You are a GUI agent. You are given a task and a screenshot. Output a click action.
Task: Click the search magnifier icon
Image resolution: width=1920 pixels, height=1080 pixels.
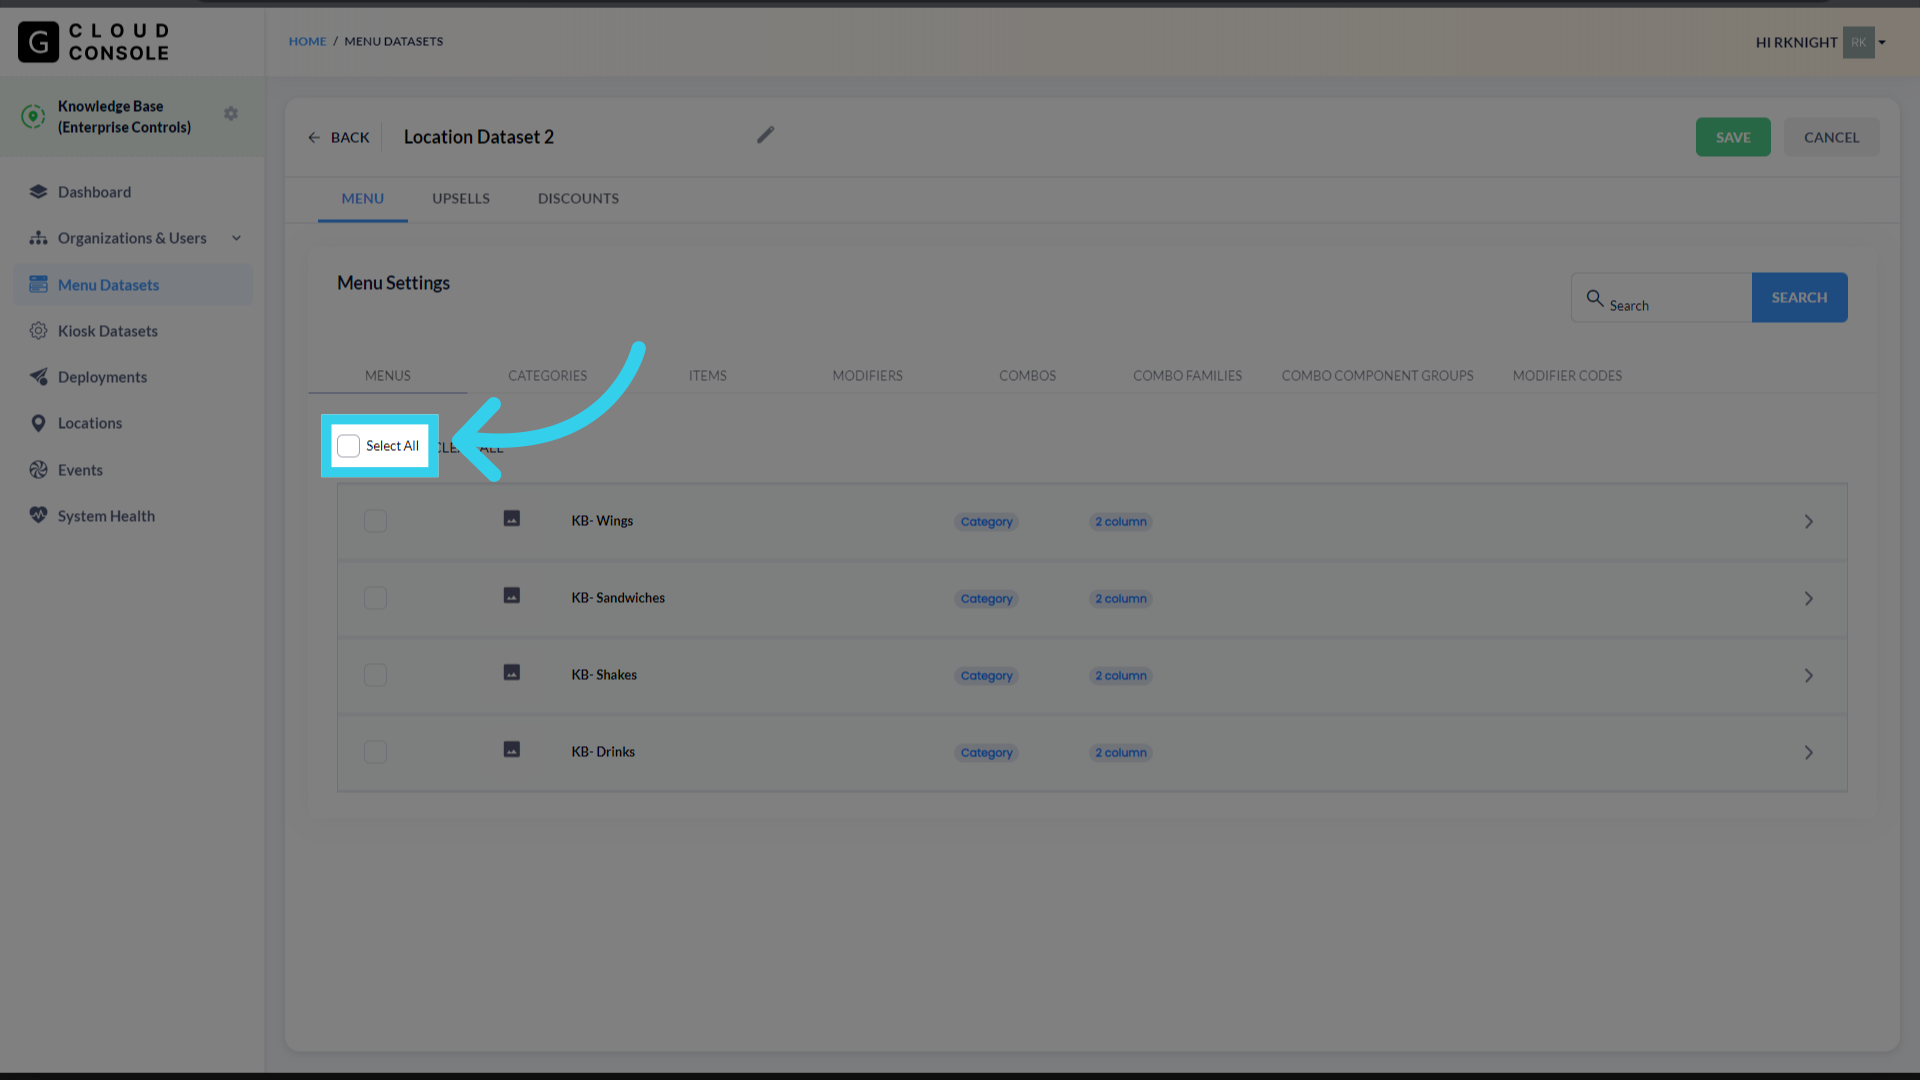(1595, 298)
